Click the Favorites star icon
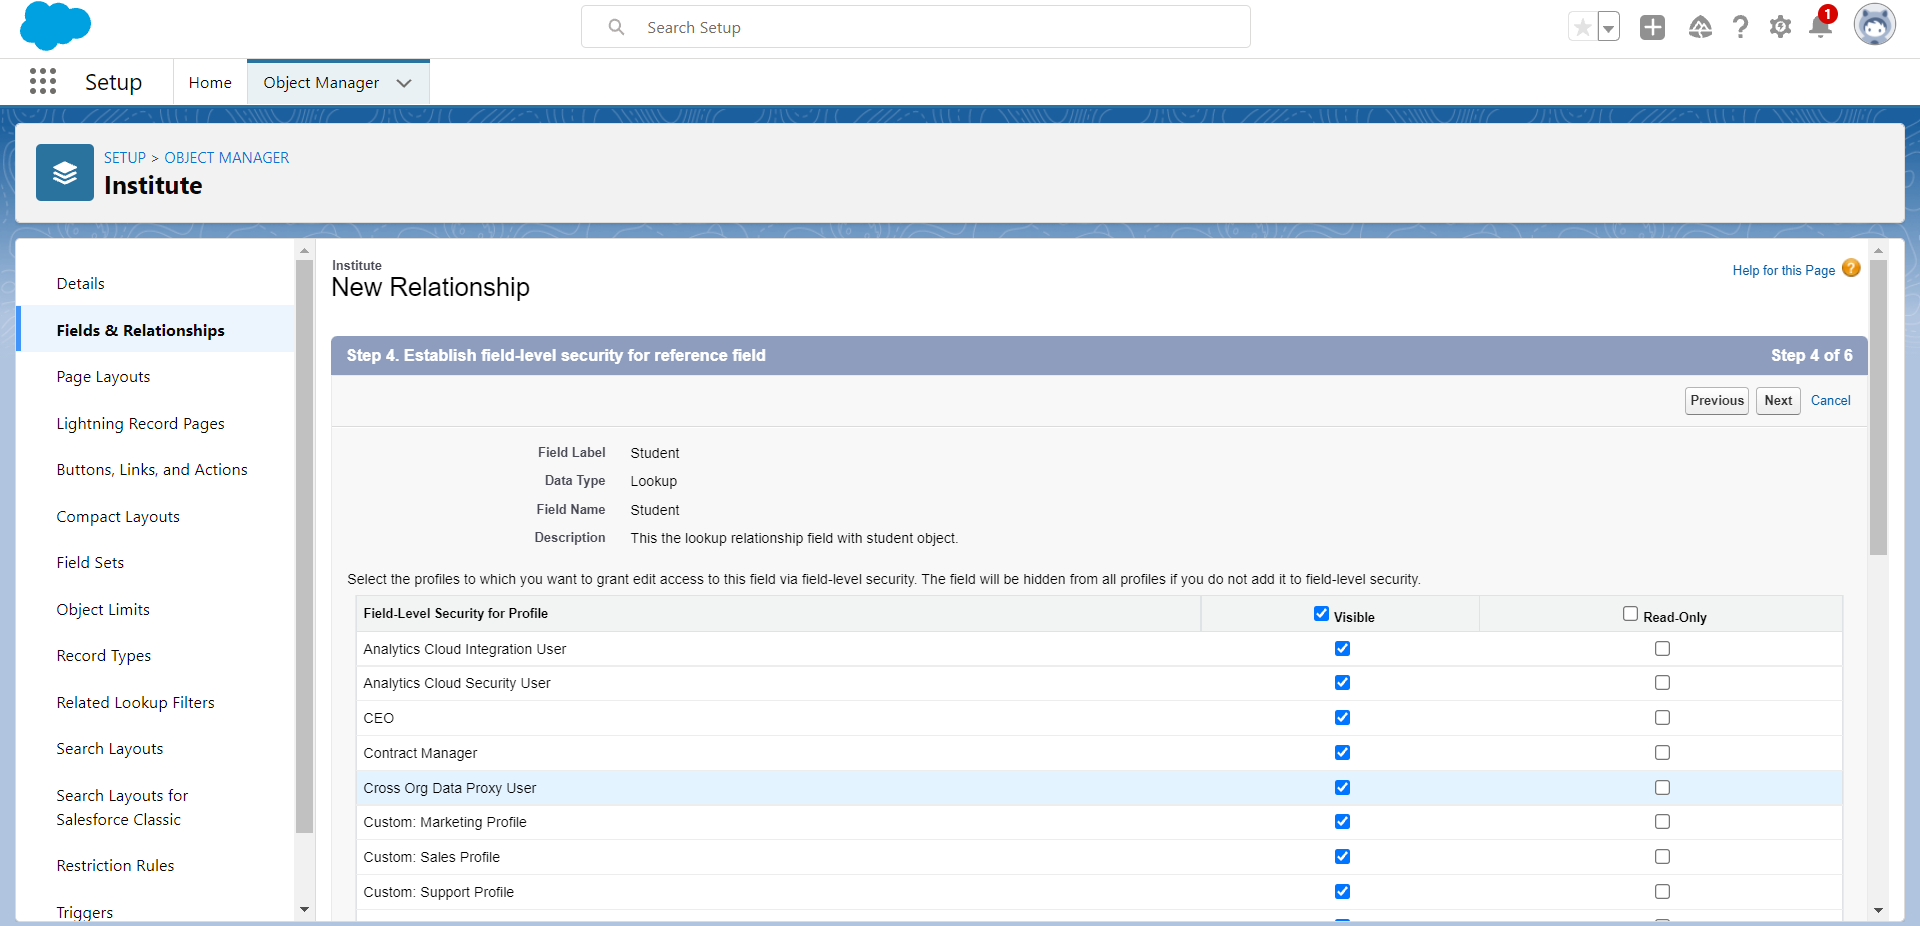The image size is (1920, 926). pos(1582,27)
